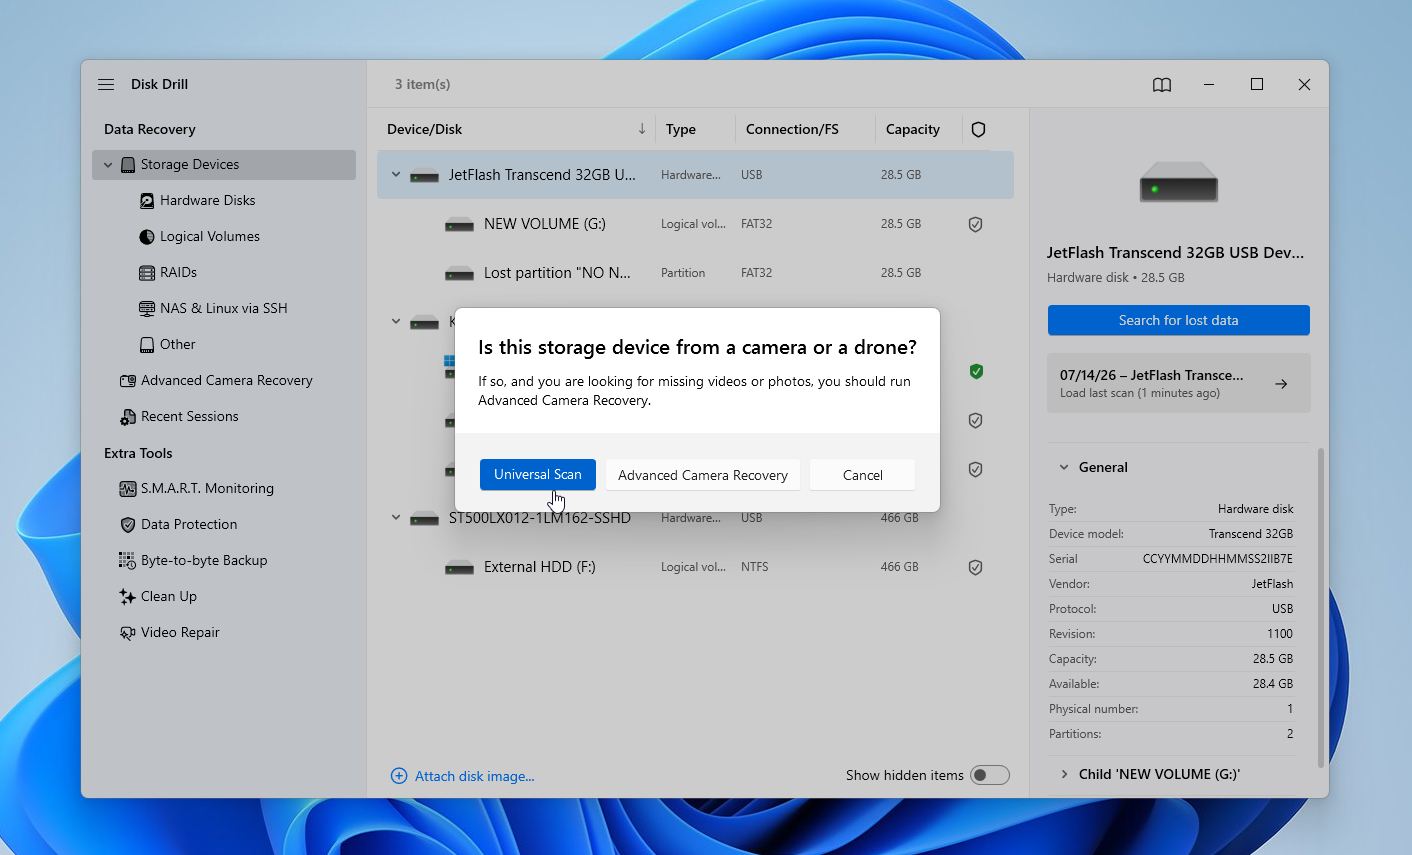Expand the Child 'NEW VOLUME (G:)' section
Image resolution: width=1412 pixels, height=855 pixels.
[x=1064, y=774]
